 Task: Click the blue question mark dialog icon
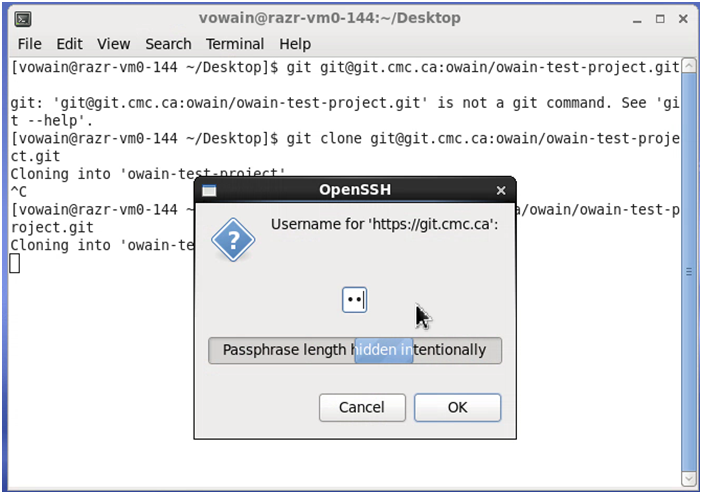pos(233,240)
